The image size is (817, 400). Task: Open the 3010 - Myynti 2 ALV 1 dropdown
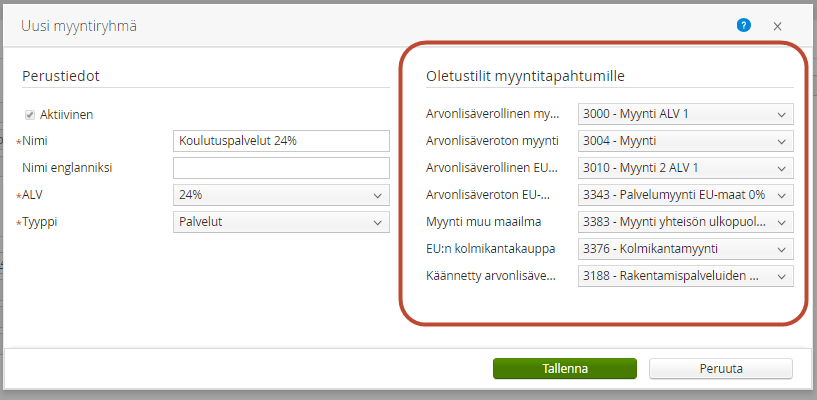point(685,168)
